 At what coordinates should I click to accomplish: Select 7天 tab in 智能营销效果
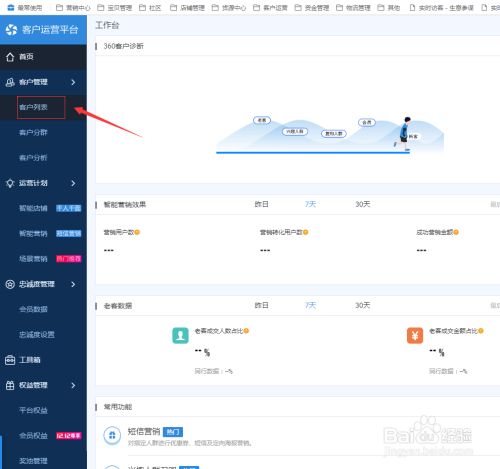pyautogui.click(x=310, y=204)
